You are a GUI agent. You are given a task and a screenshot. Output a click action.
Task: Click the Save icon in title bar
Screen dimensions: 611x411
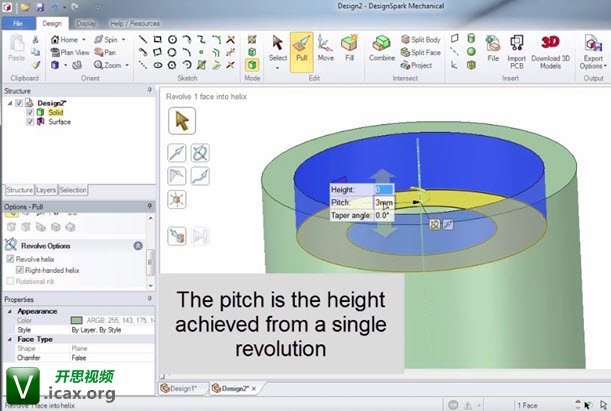click(x=41, y=7)
